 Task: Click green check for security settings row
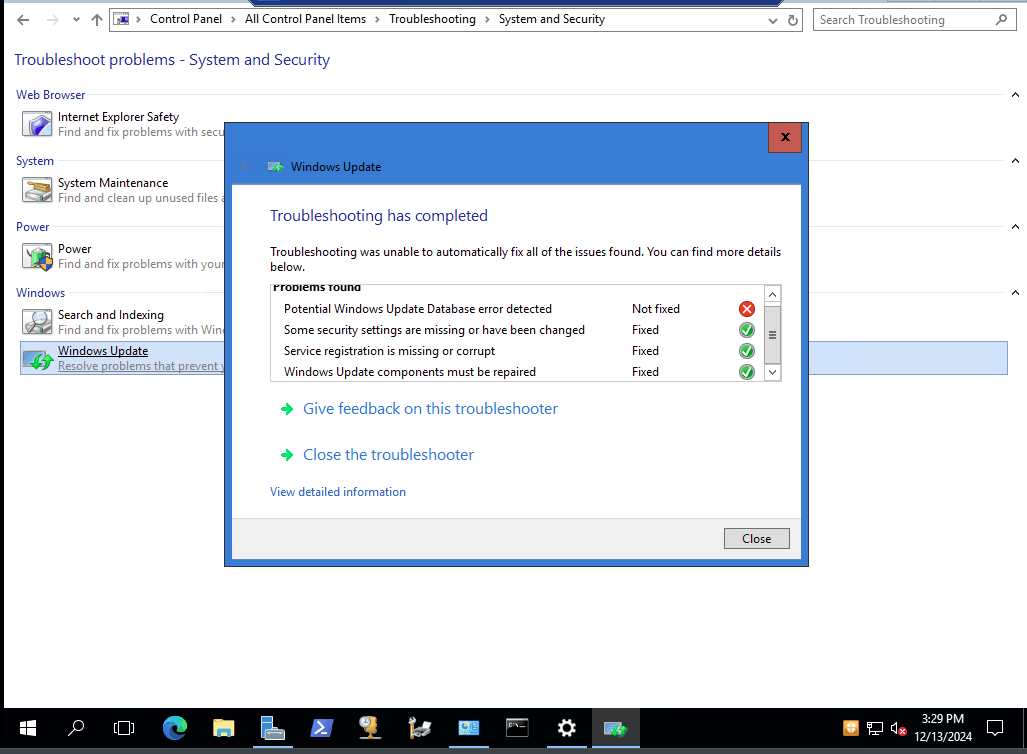747,330
